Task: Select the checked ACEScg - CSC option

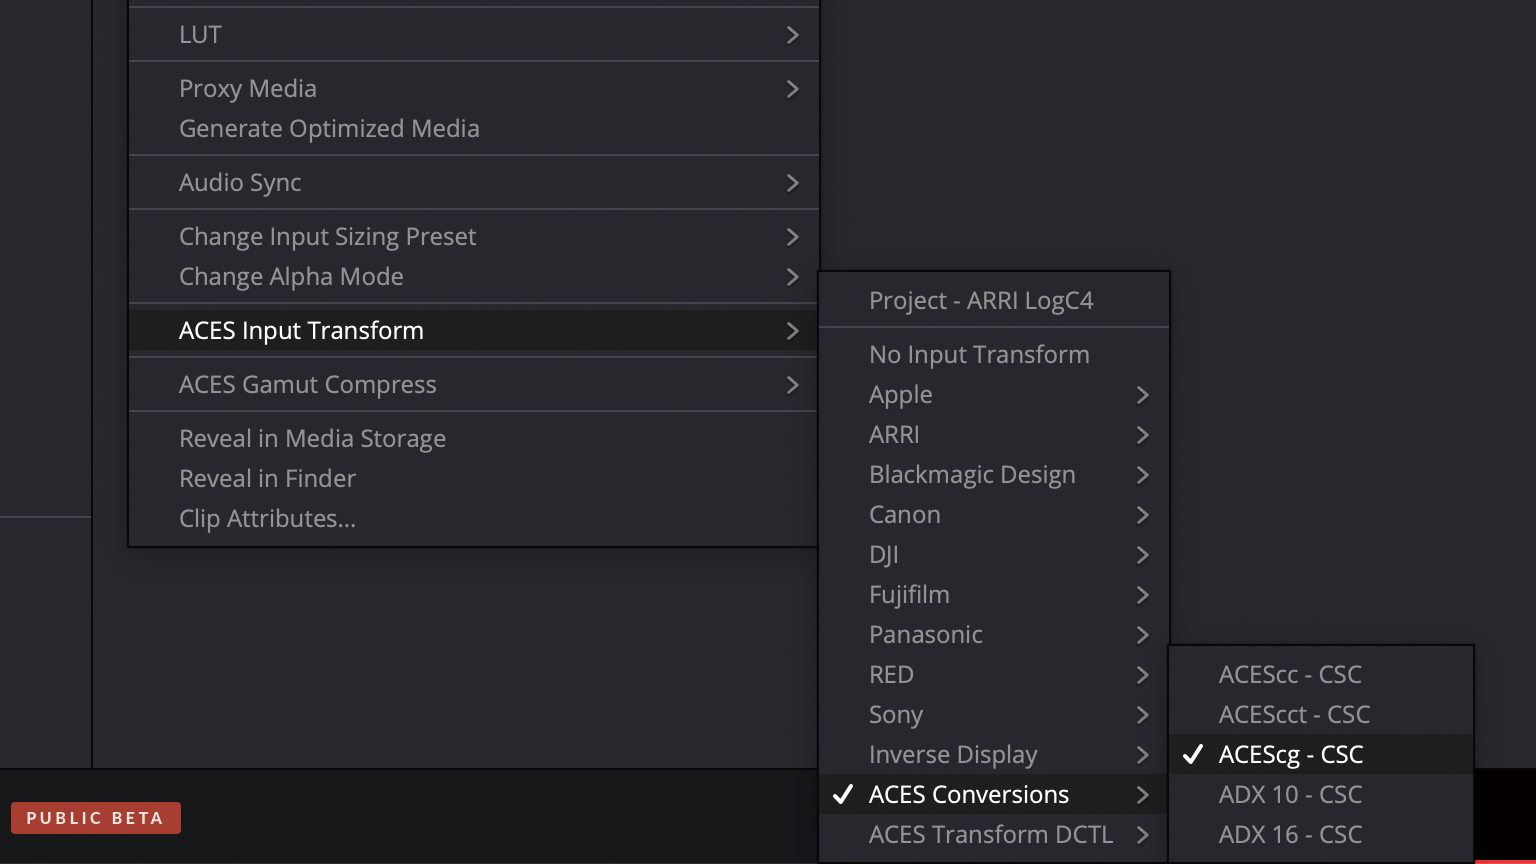Action: pos(1321,755)
